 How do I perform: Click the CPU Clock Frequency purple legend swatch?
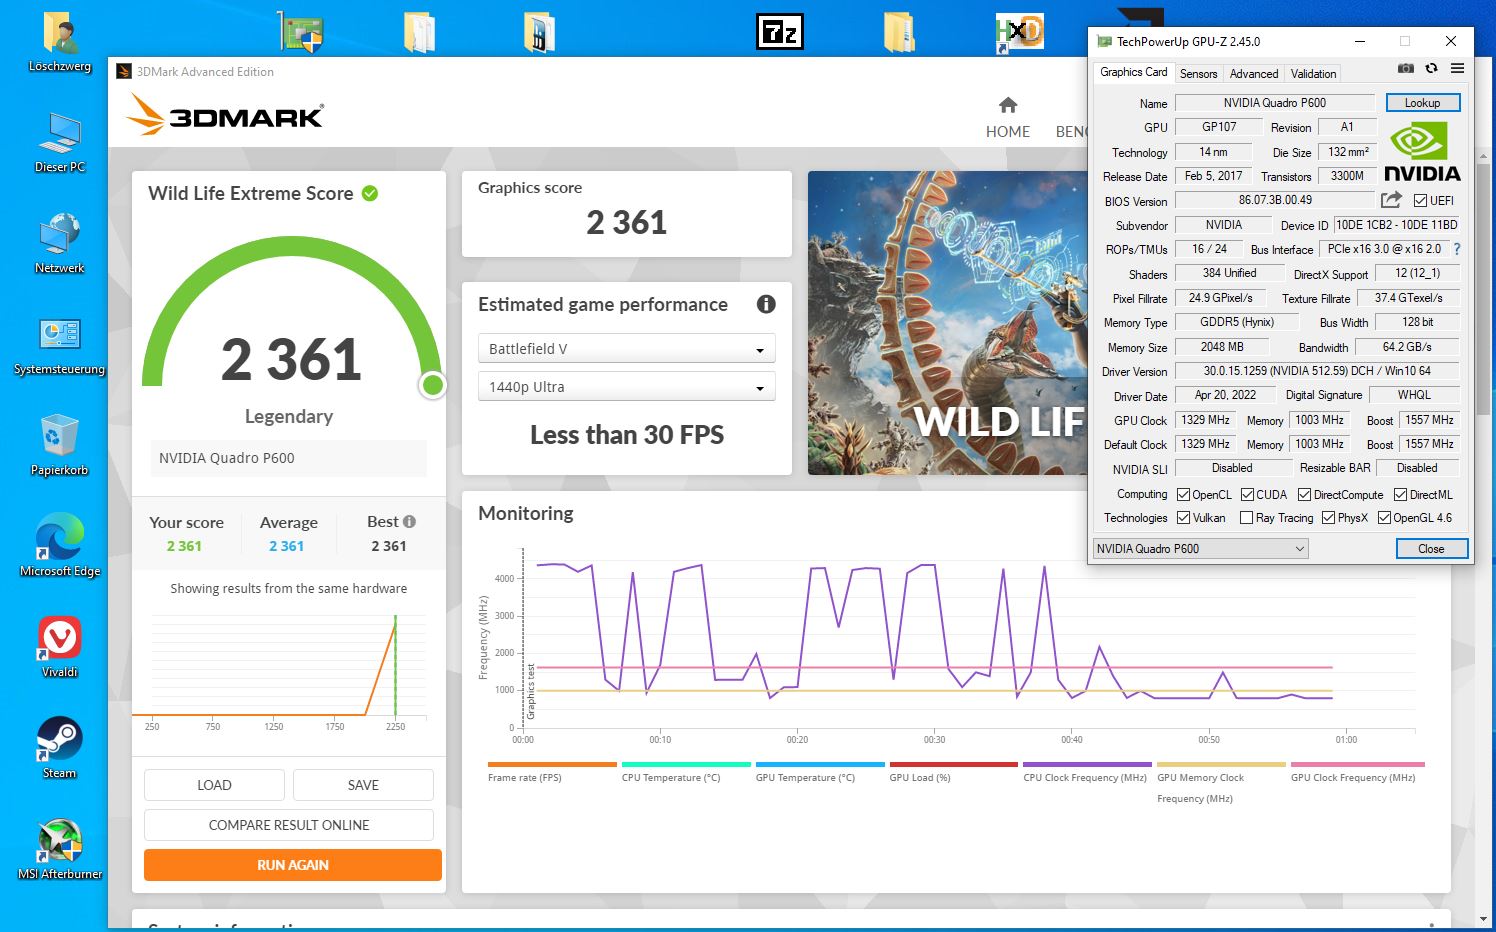[x=1088, y=764]
